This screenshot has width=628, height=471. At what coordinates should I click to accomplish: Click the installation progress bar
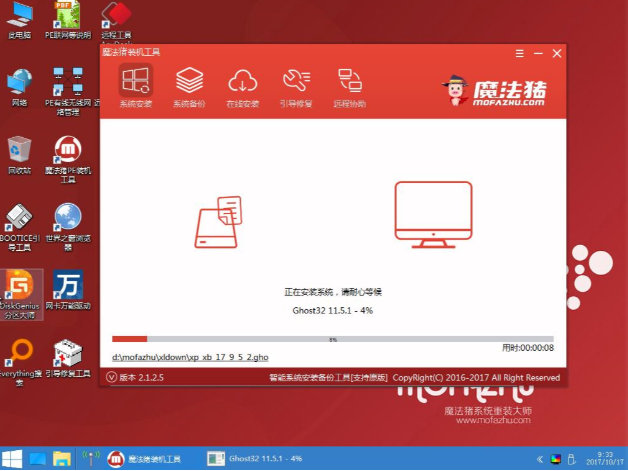click(333, 339)
